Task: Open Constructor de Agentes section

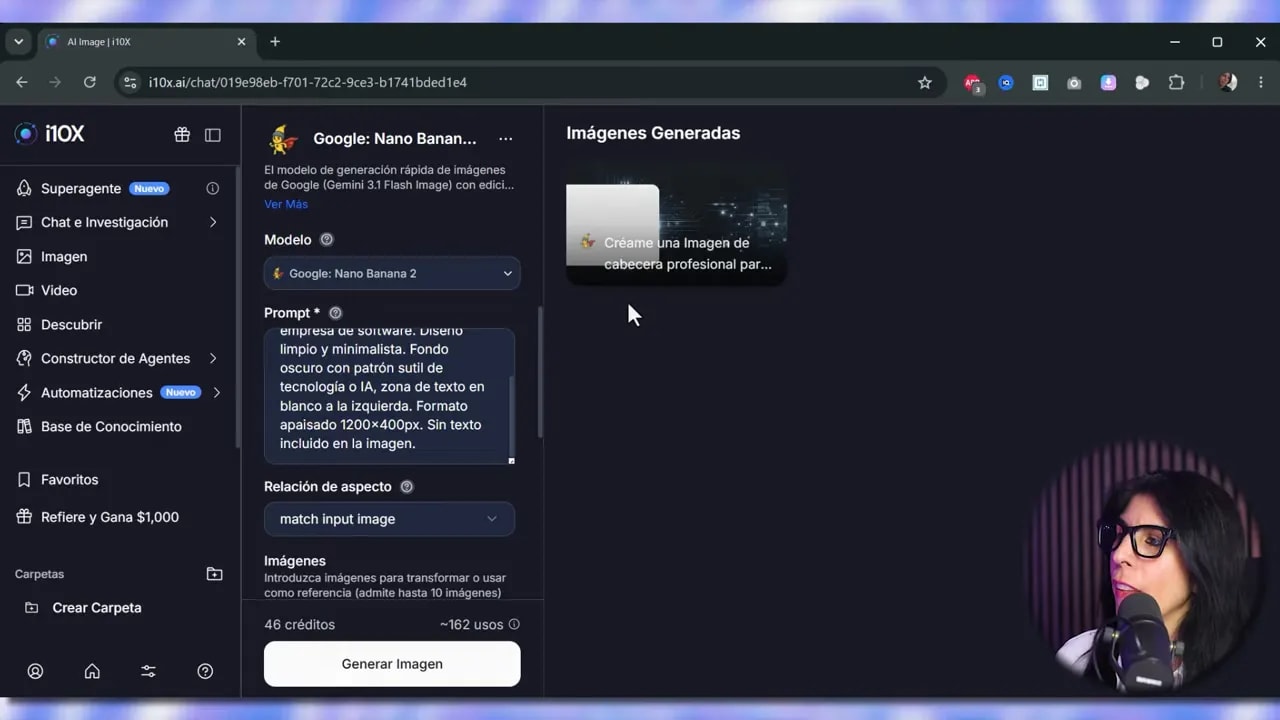Action: click(x=115, y=358)
